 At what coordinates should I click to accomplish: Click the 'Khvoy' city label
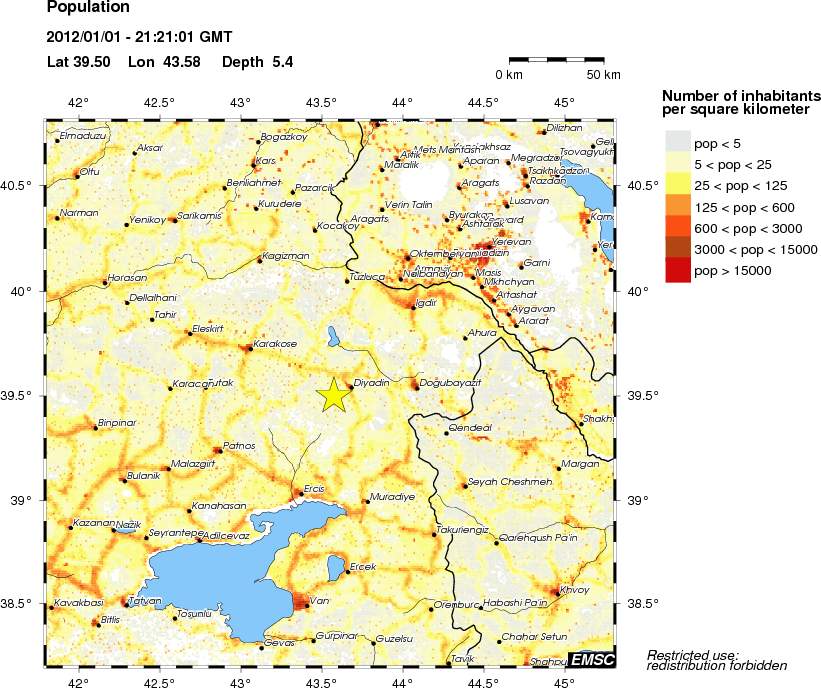[574, 590]
